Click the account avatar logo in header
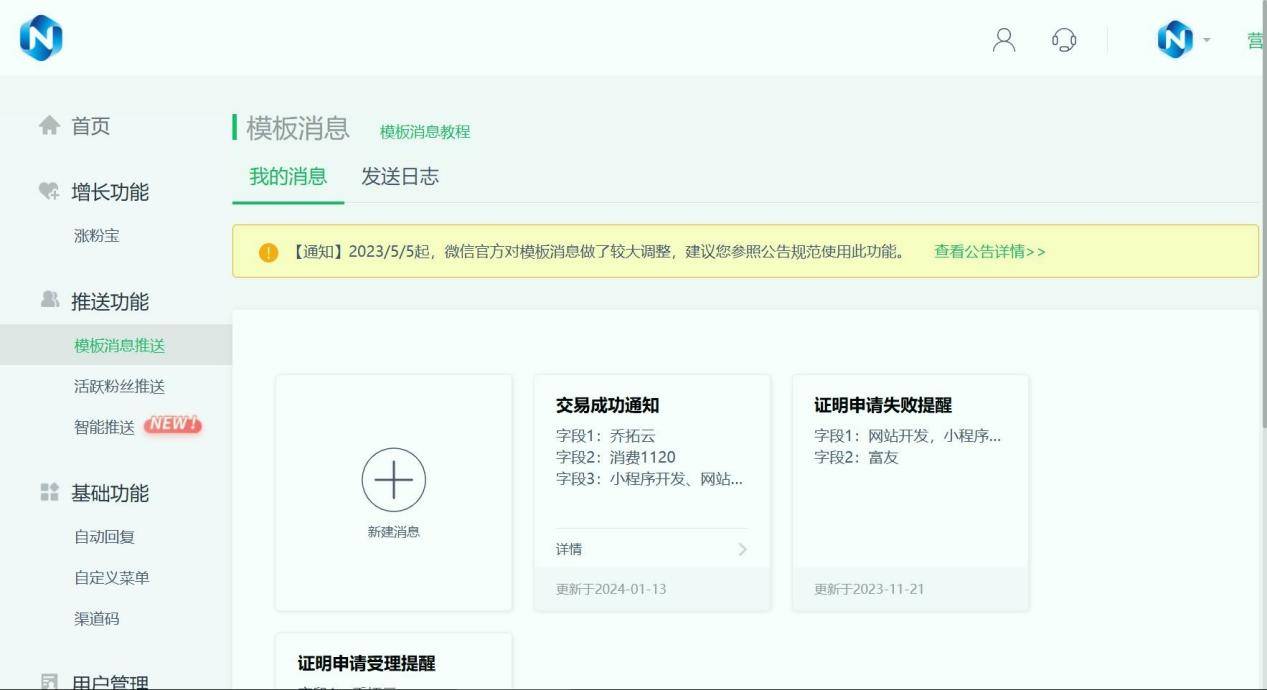The image size is (1267, 690). pyautogui.click(x=1175, y=40)
